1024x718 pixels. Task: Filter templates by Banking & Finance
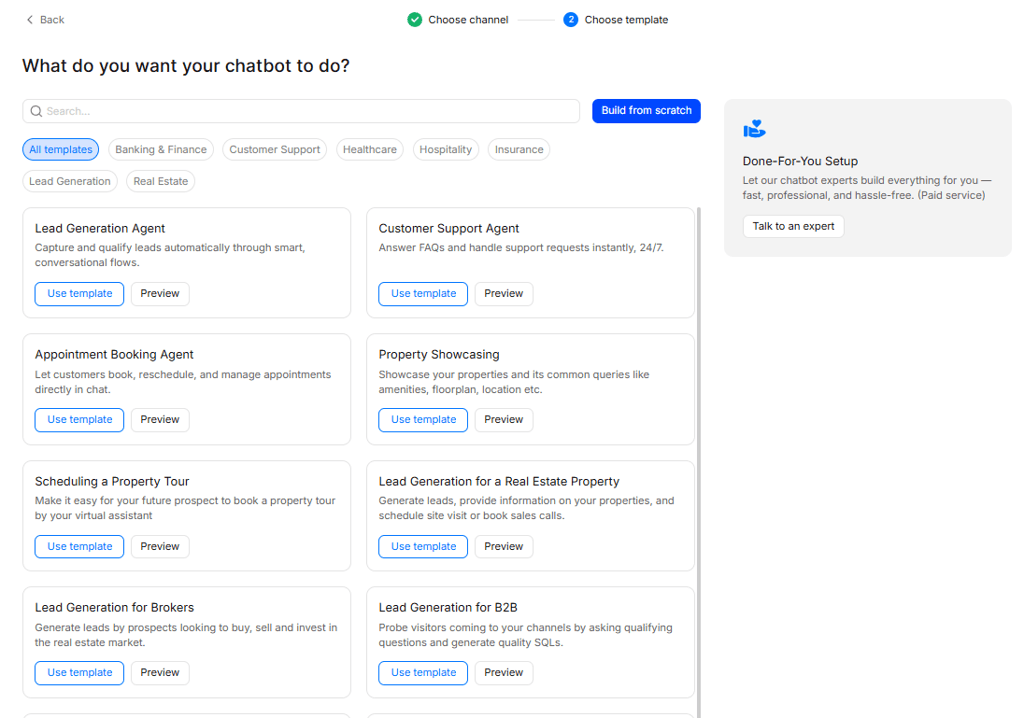pyautogui.click(x=161, y=150)
